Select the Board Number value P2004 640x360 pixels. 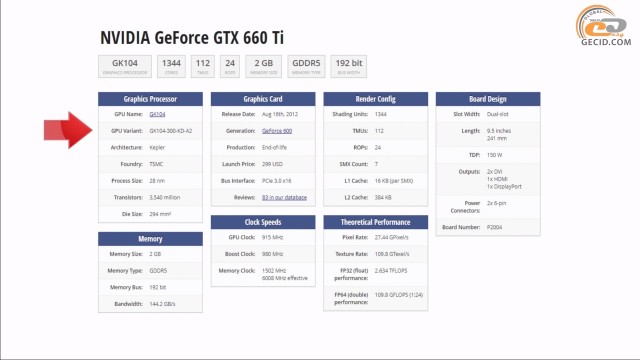pos(494,227)
